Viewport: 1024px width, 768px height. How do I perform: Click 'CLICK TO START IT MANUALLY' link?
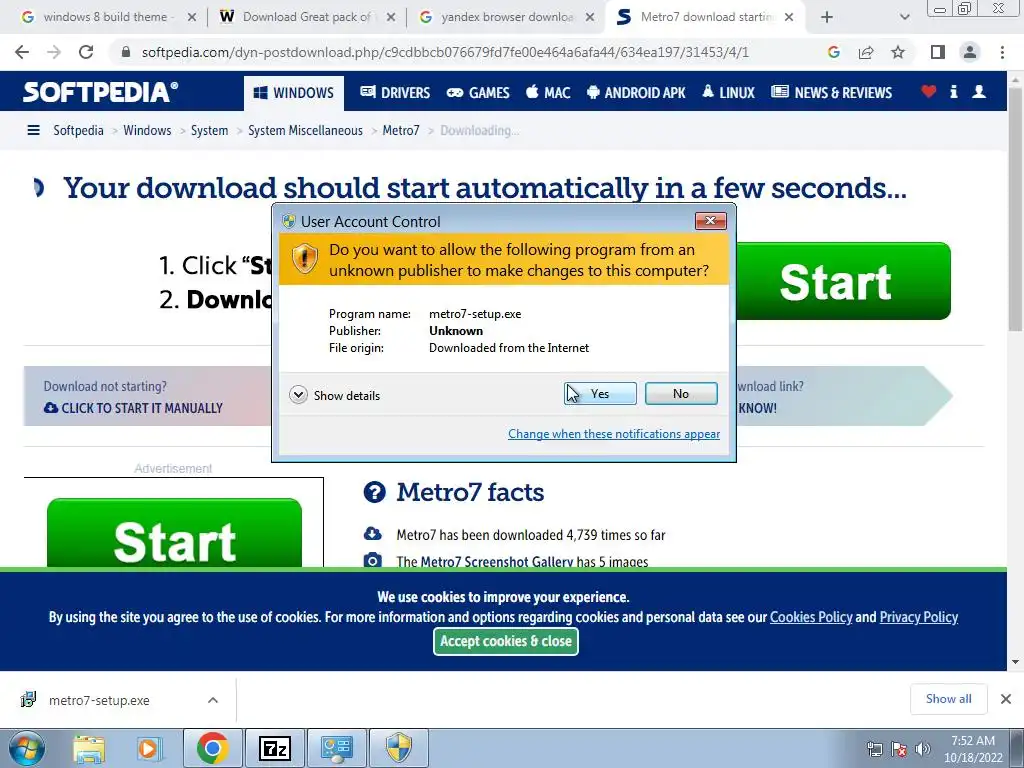(134, 408)
